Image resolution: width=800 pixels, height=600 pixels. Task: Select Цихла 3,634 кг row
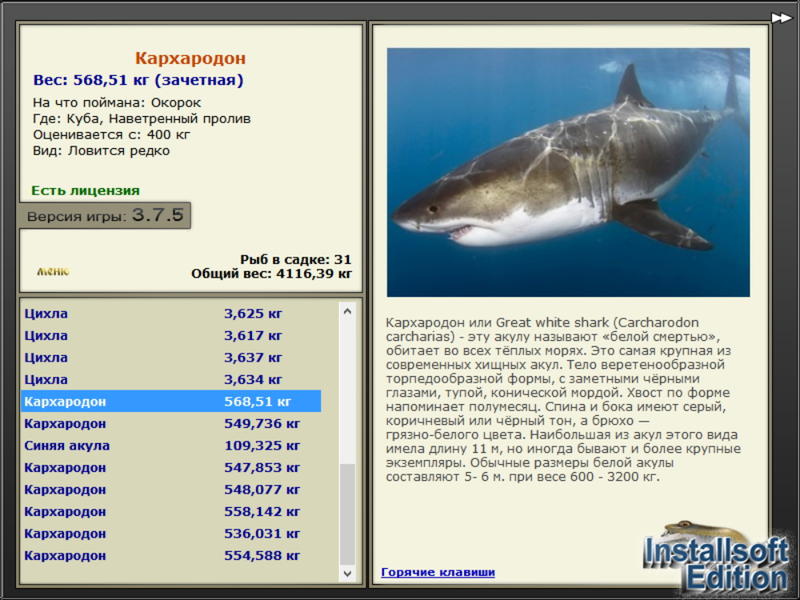coord(171,379)
